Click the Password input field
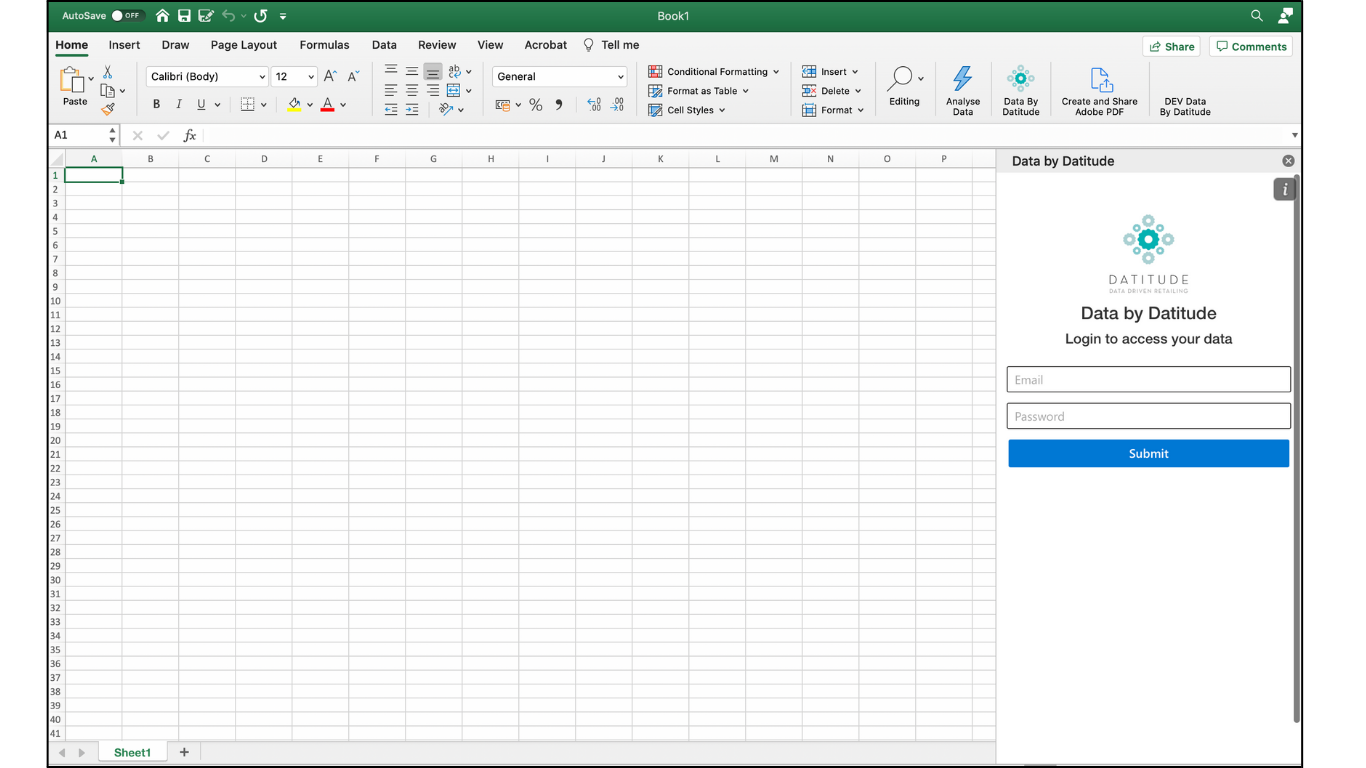The height and width of the screenshot is (768, 1366). coord(1148,416)
